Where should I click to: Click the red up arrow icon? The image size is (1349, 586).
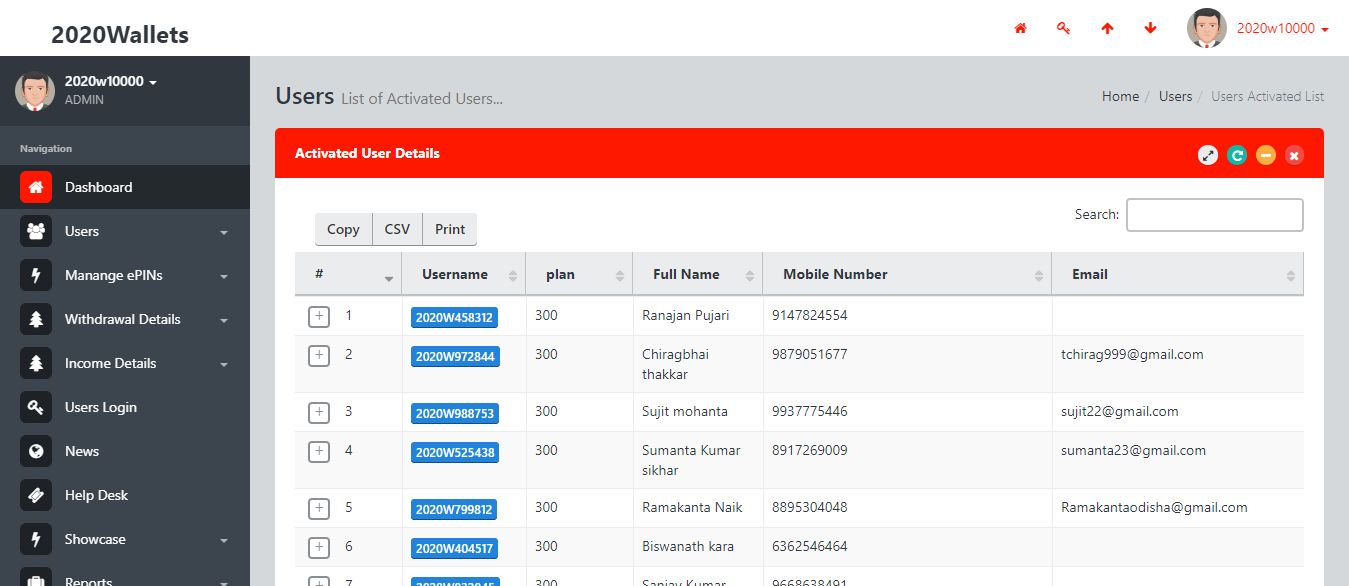(x=1107, y=29)
